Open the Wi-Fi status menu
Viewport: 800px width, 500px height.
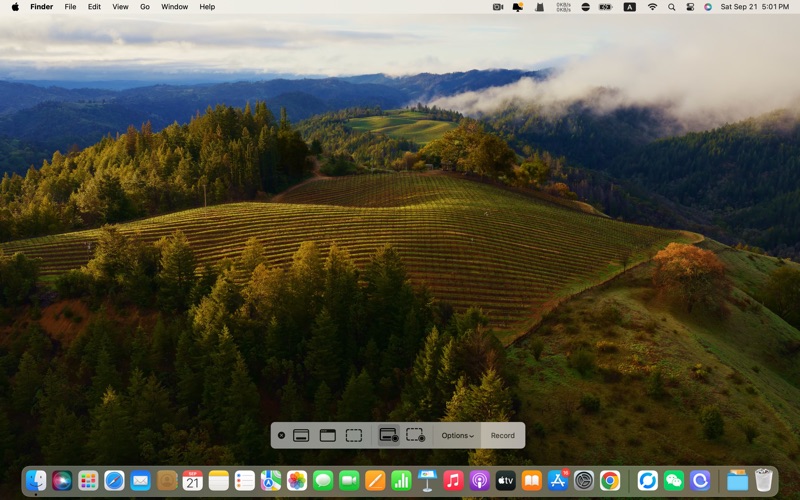point(652,7)
